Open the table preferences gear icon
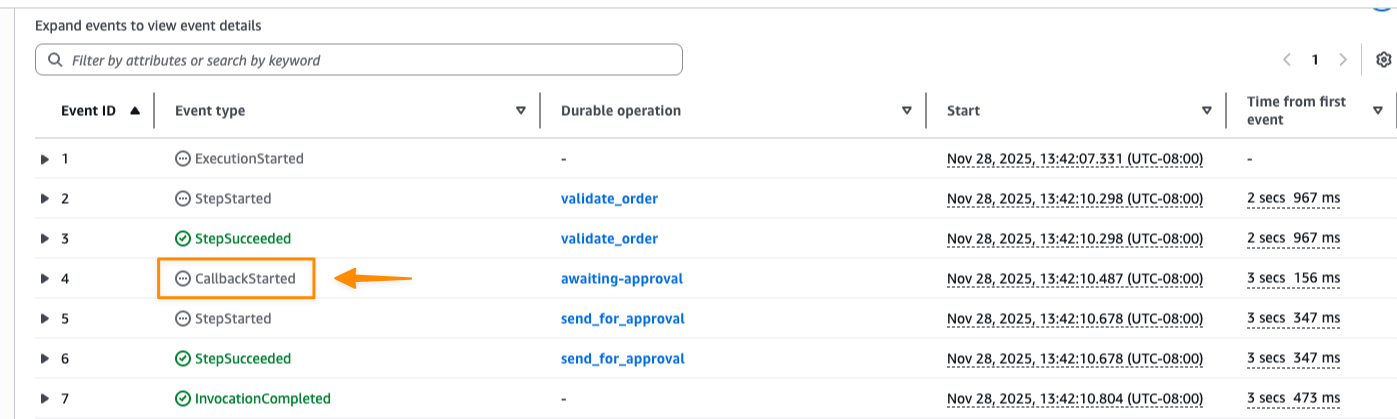Viewport: 1397px width, 419px height. coord(1384,60)
